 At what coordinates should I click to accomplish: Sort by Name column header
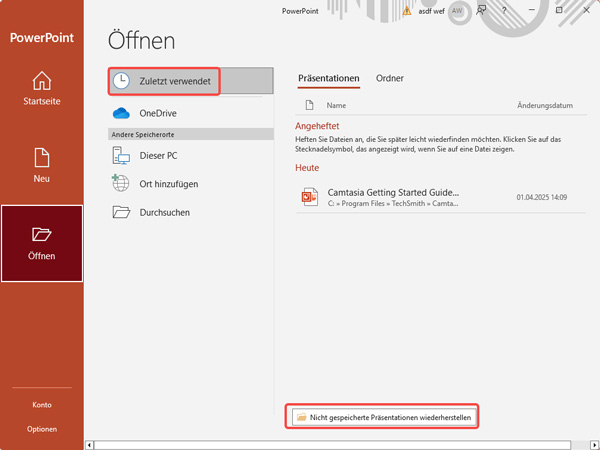coord(336,106)
